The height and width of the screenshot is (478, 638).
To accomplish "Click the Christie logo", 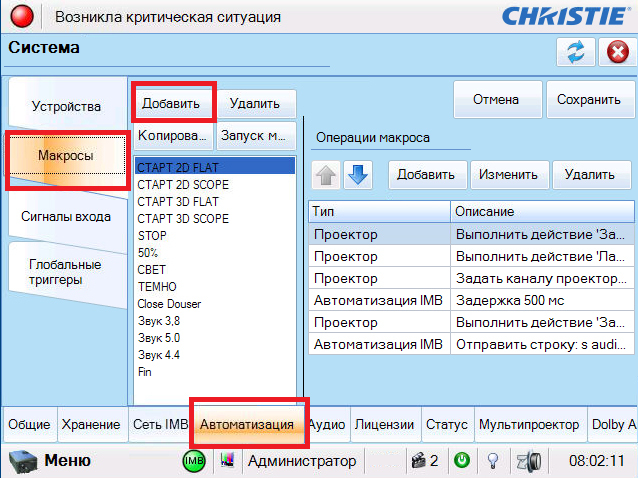I will pyautogui.click(x=567, y=17).
